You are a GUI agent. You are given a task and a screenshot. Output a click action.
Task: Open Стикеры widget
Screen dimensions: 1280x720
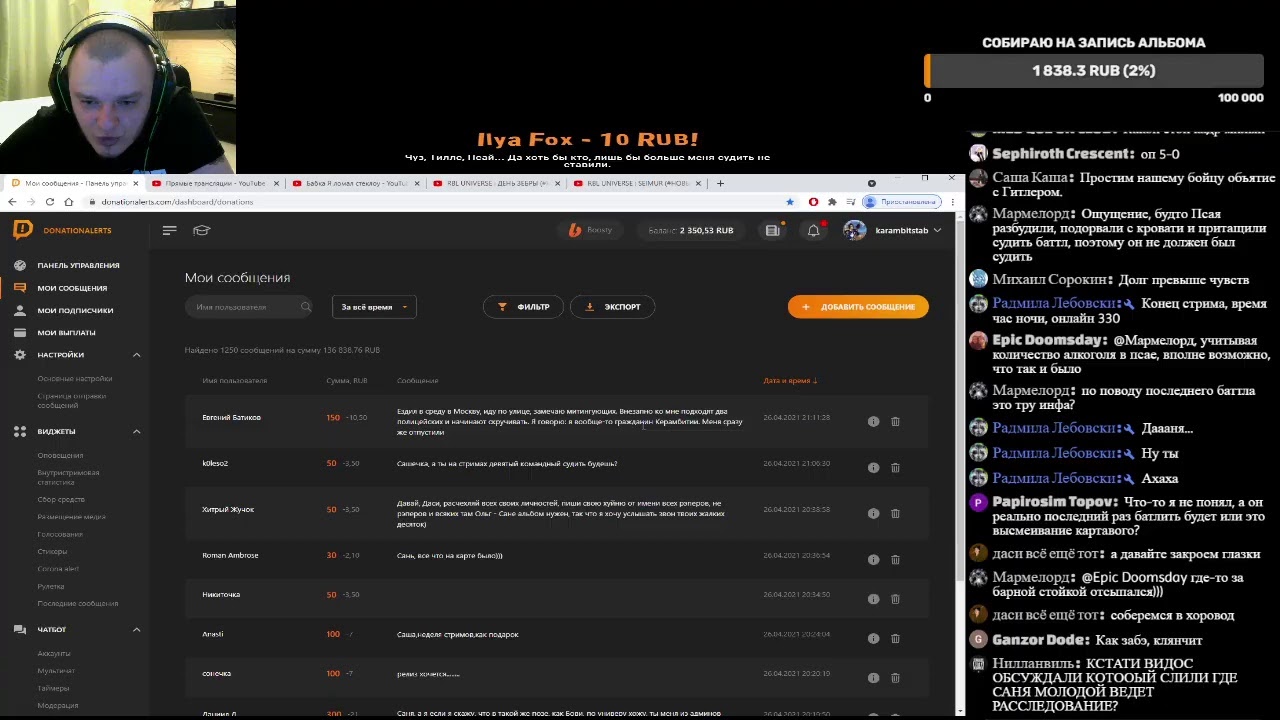pos(52,551)
